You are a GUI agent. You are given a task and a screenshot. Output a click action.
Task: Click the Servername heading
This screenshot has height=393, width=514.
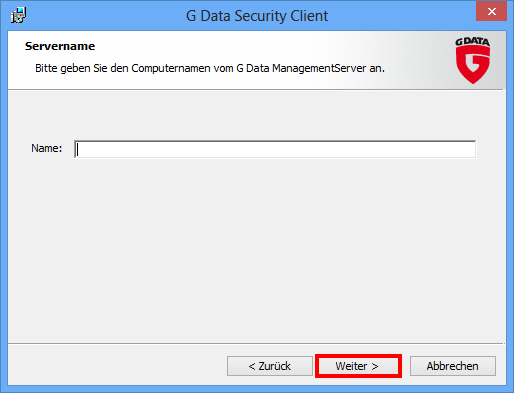click(60, 46)
